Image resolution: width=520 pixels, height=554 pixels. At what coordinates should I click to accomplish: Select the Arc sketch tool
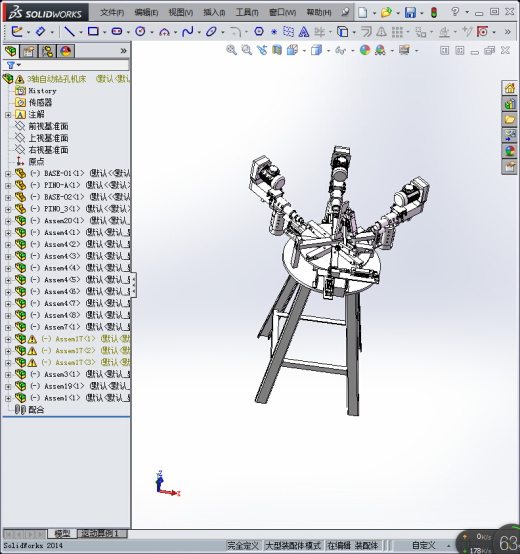[164, 32]
